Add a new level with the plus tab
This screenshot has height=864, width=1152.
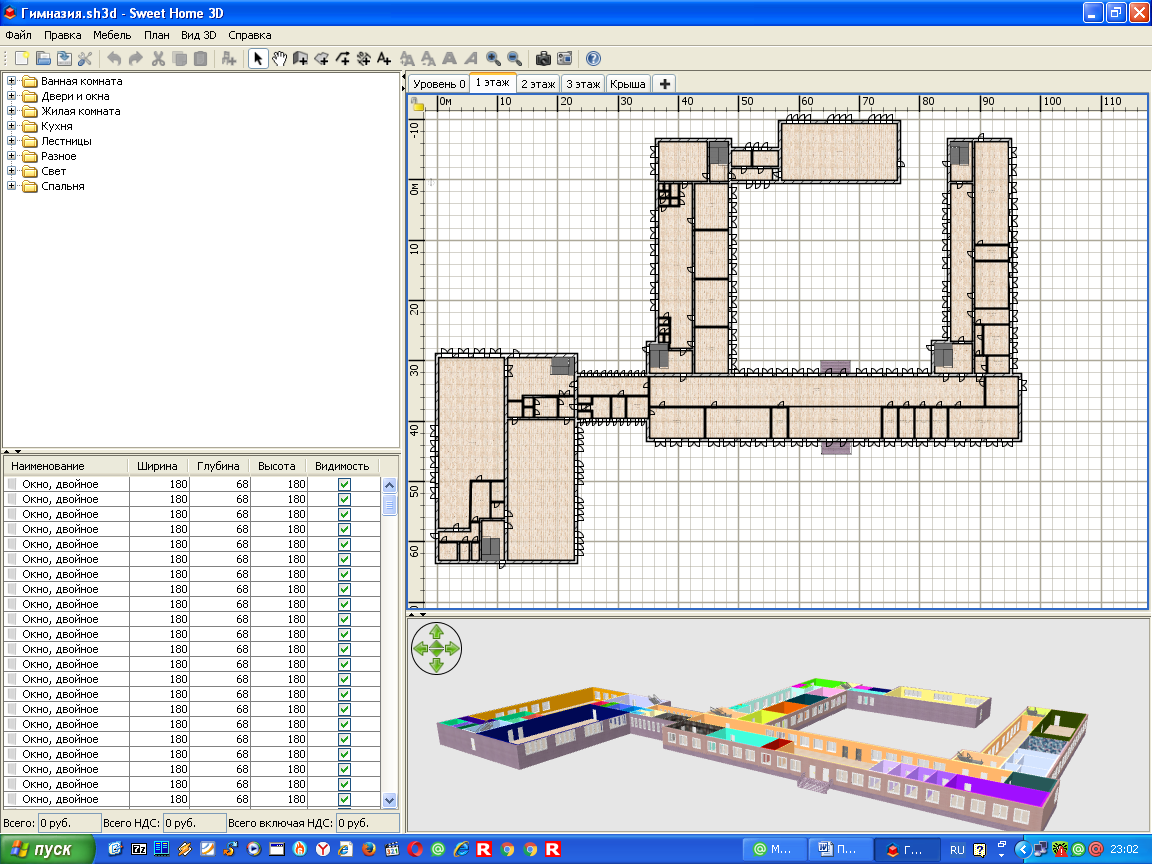click(x=664, y=84)
